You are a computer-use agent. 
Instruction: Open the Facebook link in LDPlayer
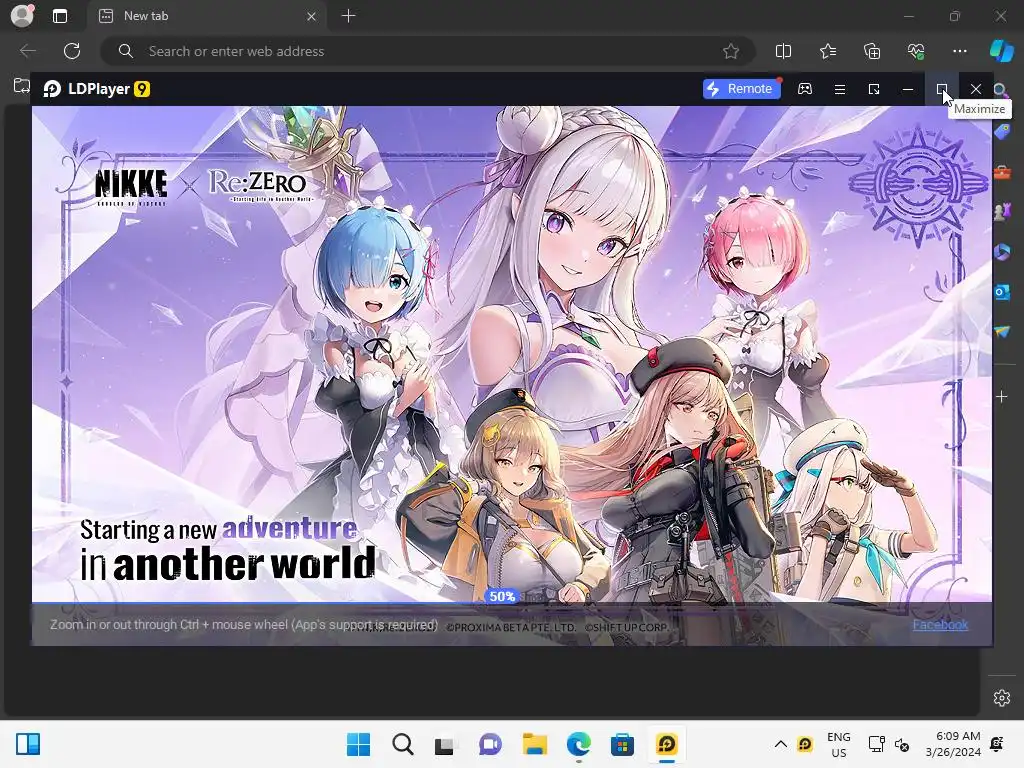click(x=940, y=625)
